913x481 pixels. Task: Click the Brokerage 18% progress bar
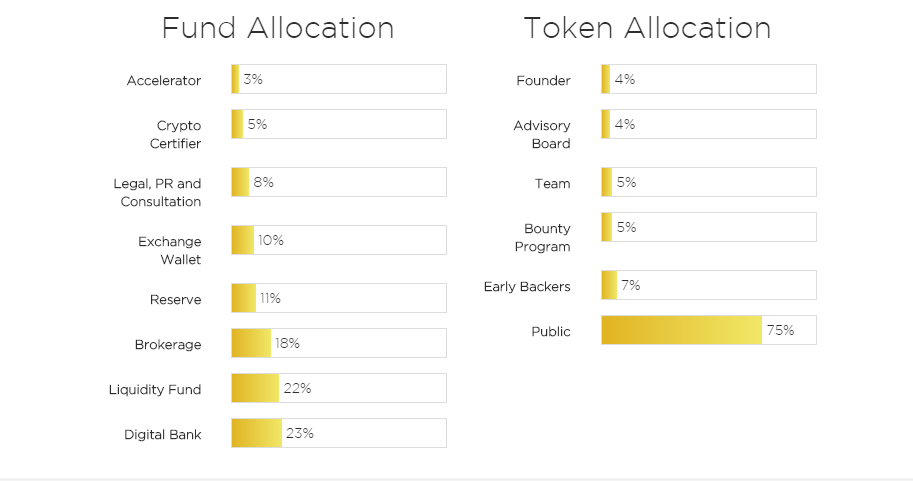tap(338, 343)
